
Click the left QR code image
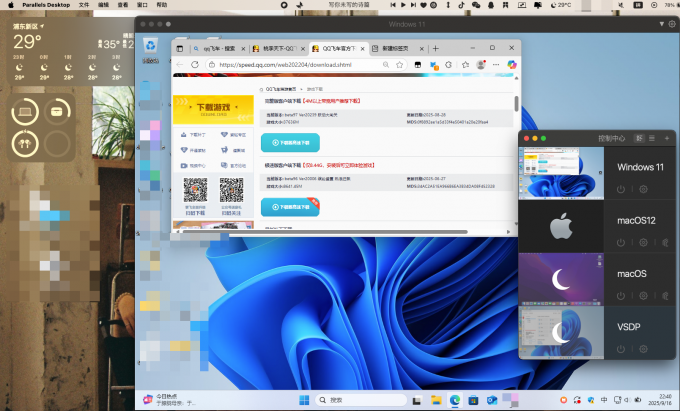(195, 190)
